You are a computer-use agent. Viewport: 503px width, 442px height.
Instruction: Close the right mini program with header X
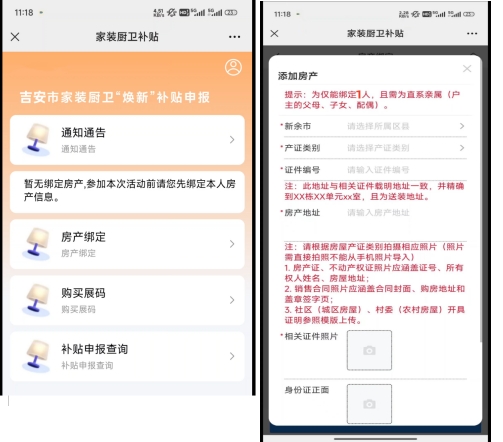coord(274,33)
